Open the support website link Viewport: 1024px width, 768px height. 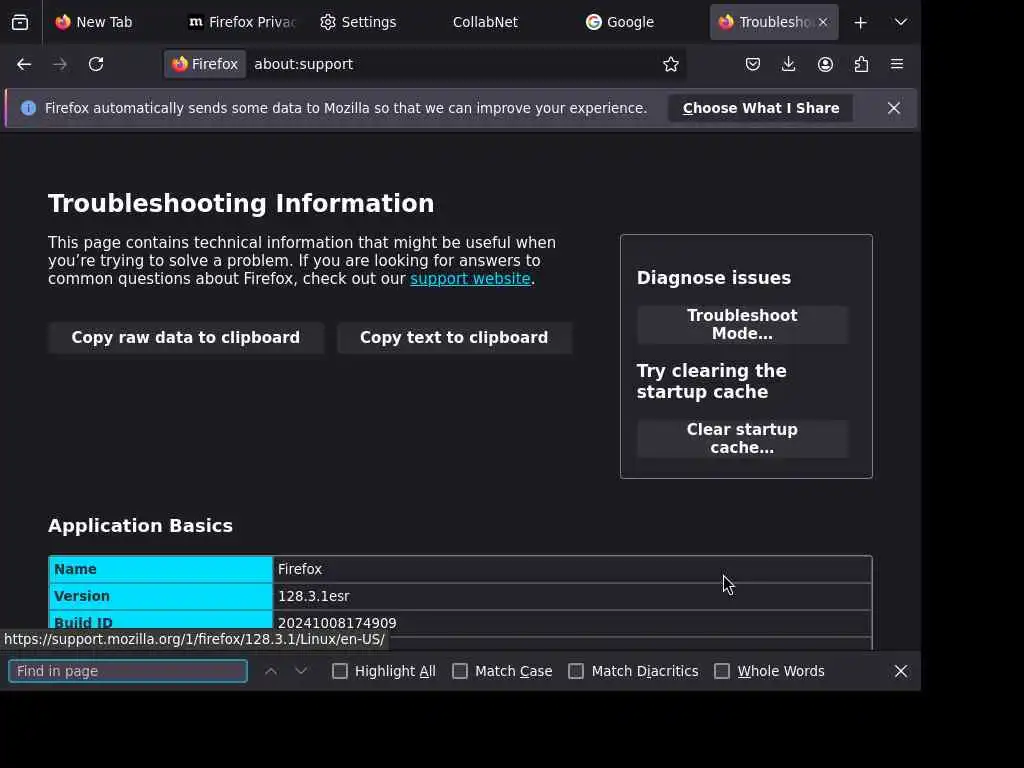click(x=470, y=279)
